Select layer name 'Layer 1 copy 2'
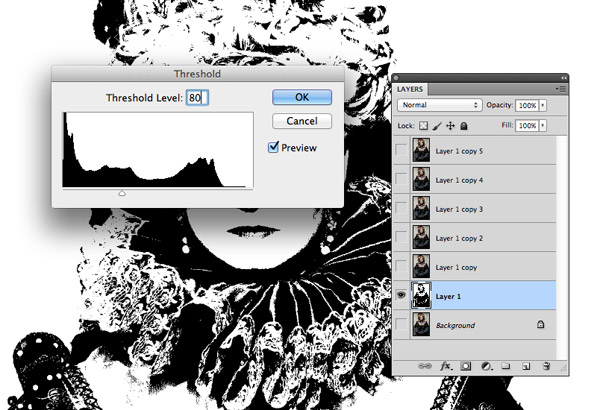Viewport: 600px width, 410px height. click(x=459, y=238)
